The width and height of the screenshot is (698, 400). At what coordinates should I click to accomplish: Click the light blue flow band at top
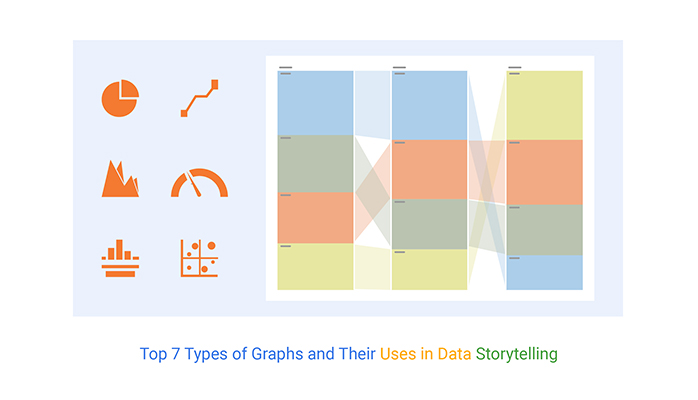[x=373, y=105]
